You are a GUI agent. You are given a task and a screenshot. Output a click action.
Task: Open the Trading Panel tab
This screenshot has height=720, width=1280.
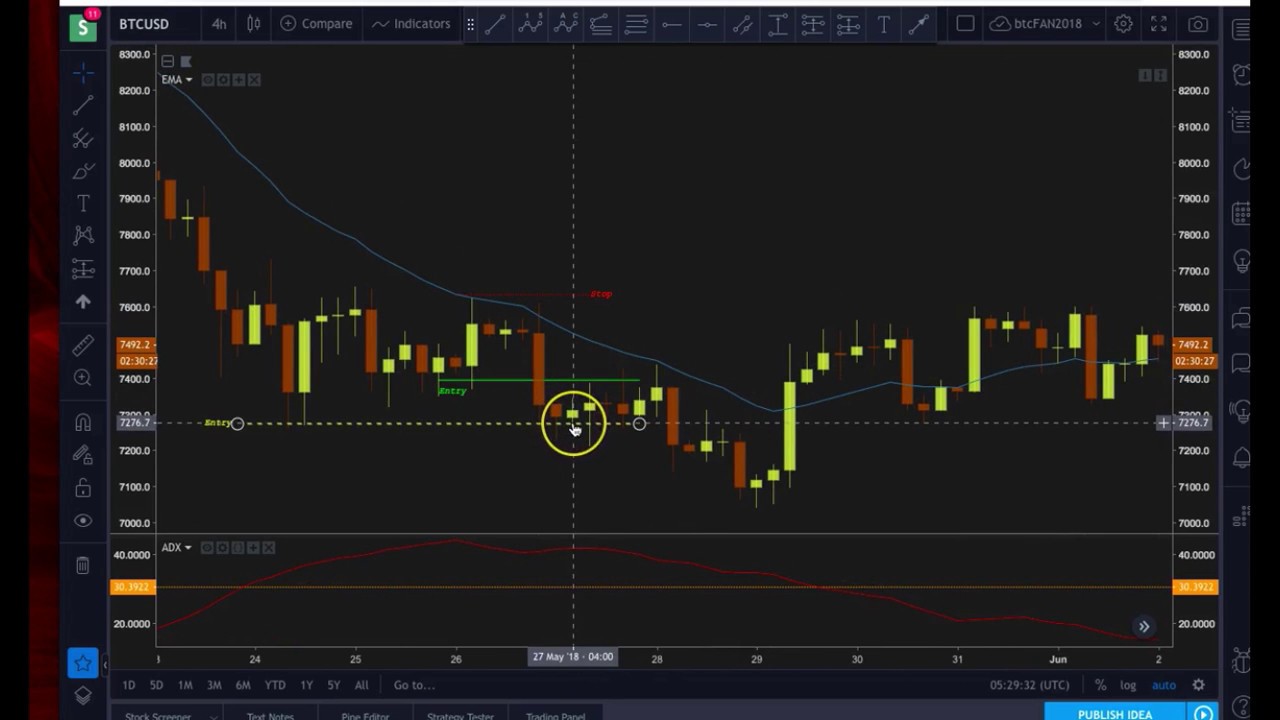(555, 716)
